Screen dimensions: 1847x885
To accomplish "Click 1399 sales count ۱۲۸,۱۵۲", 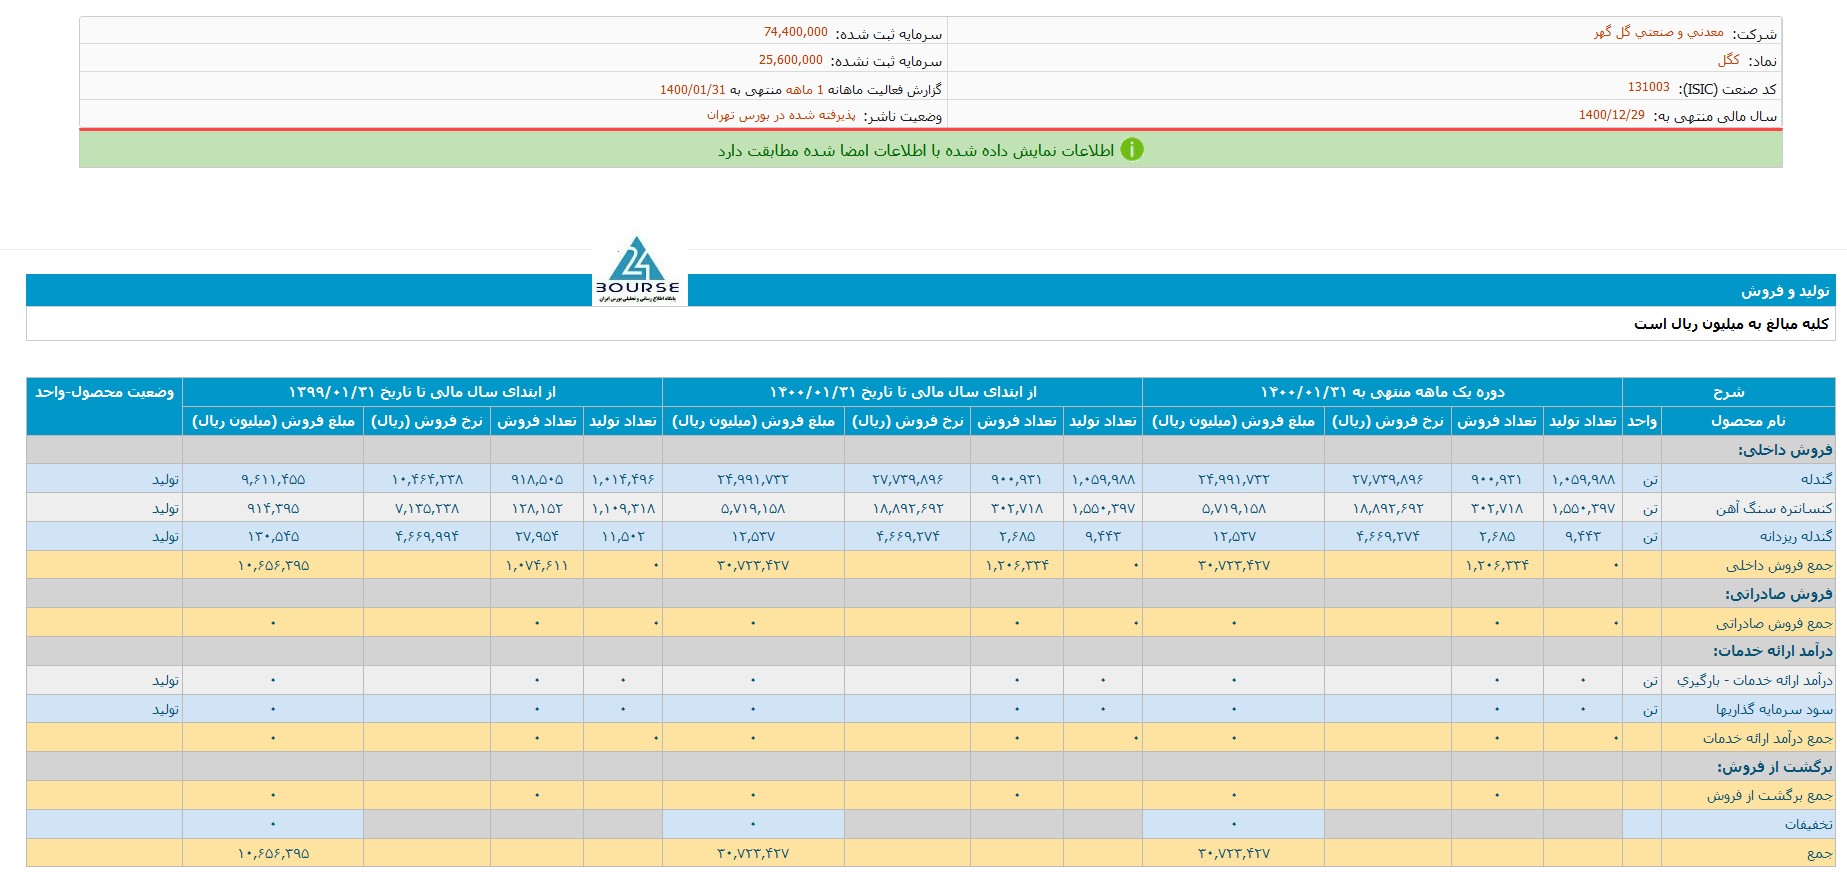I will coord(536,509).
